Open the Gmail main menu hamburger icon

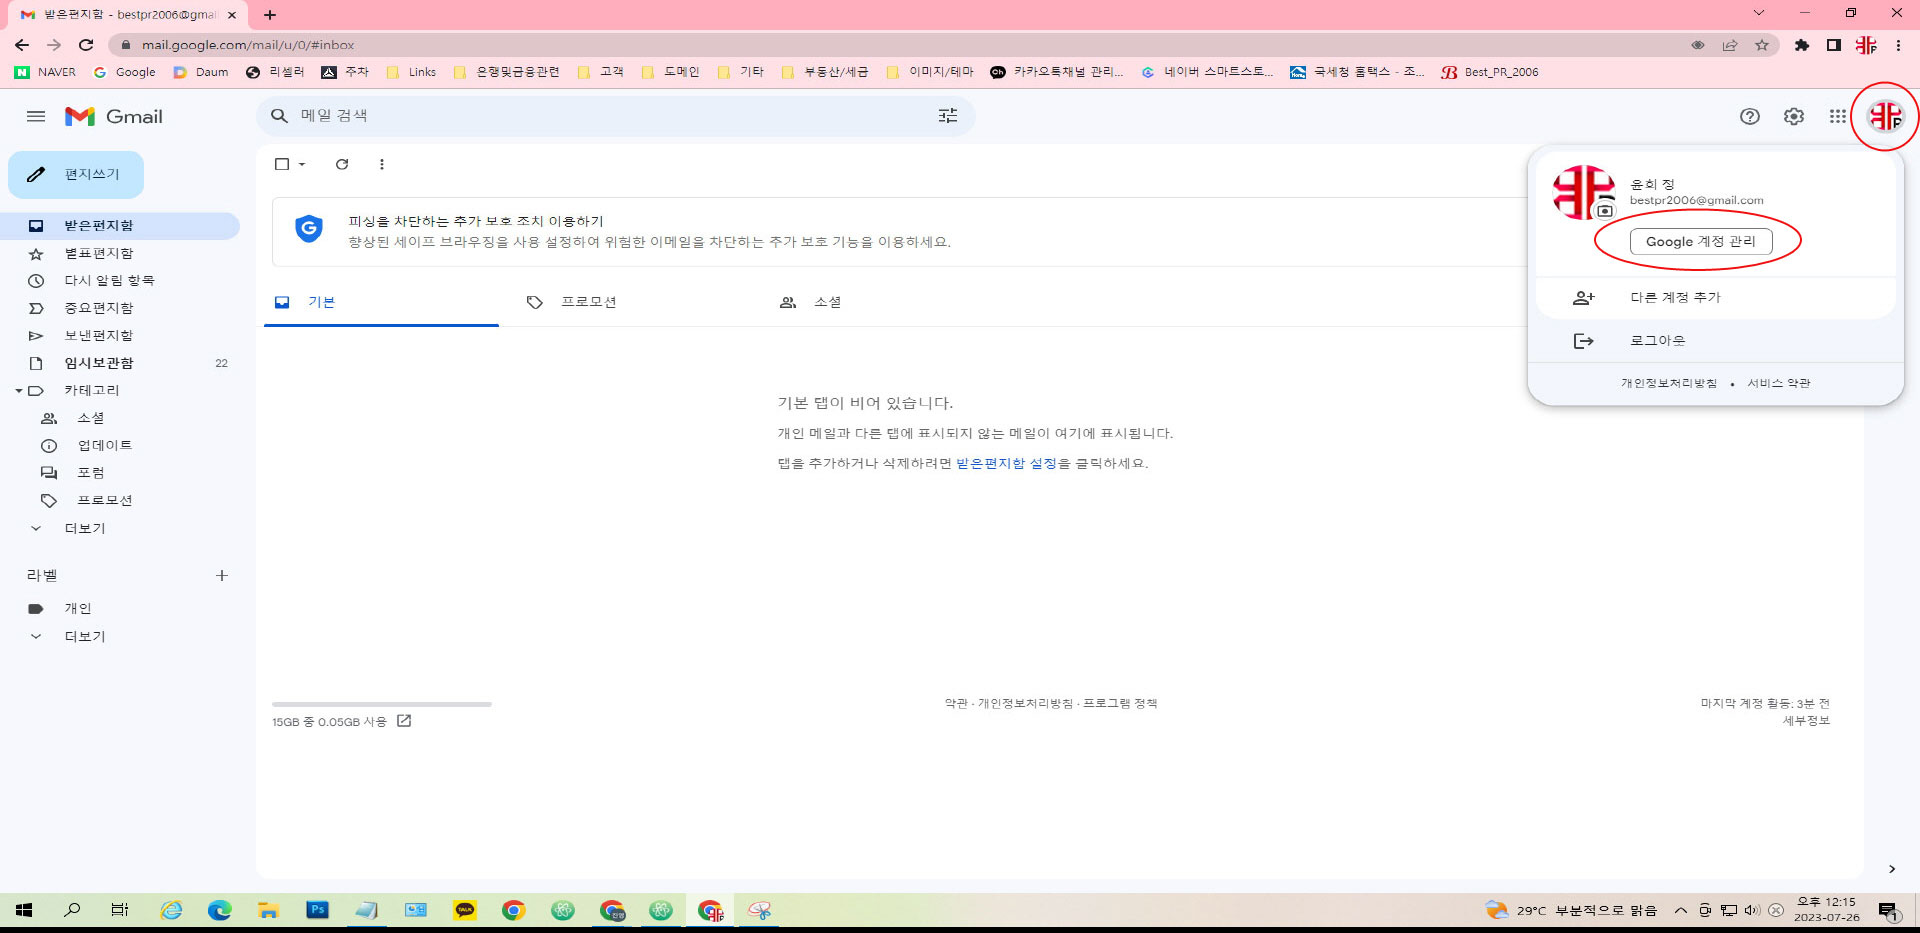36,116
